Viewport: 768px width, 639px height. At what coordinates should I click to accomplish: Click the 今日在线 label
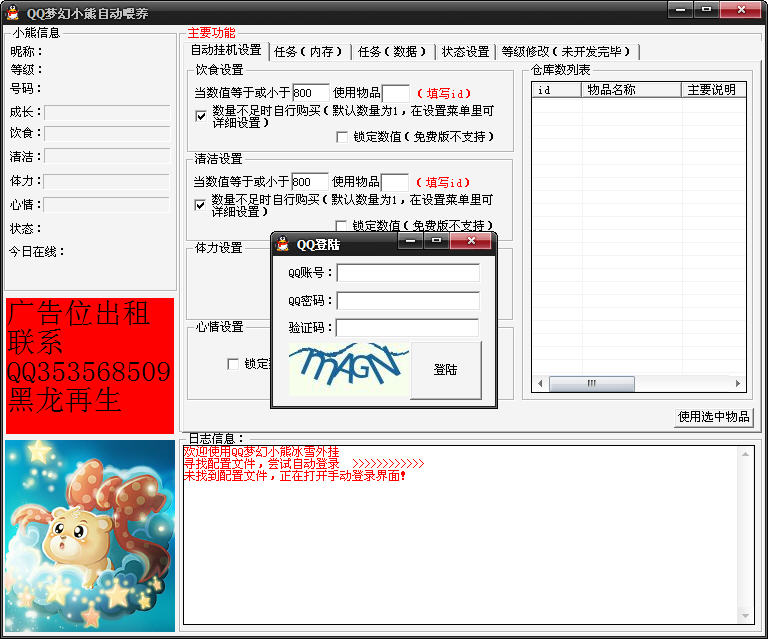(36, 252)
